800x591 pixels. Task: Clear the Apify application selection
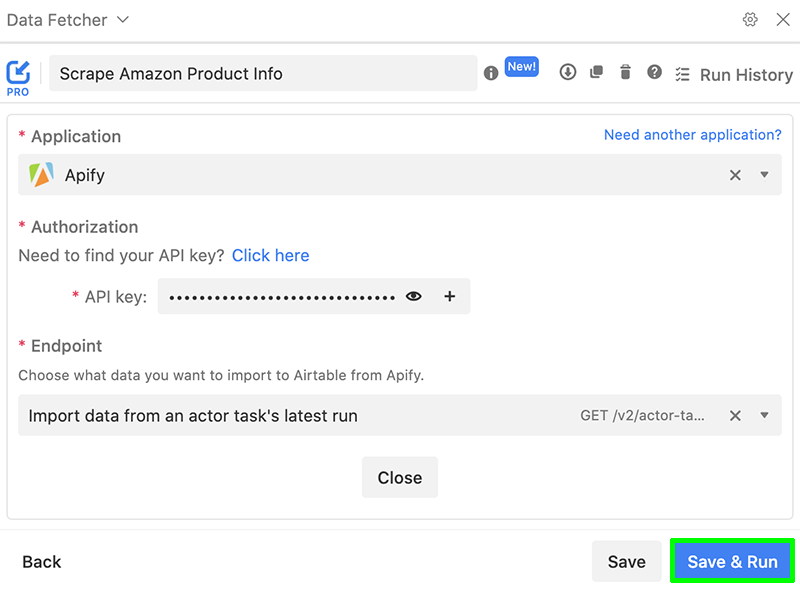click(735, 175)
